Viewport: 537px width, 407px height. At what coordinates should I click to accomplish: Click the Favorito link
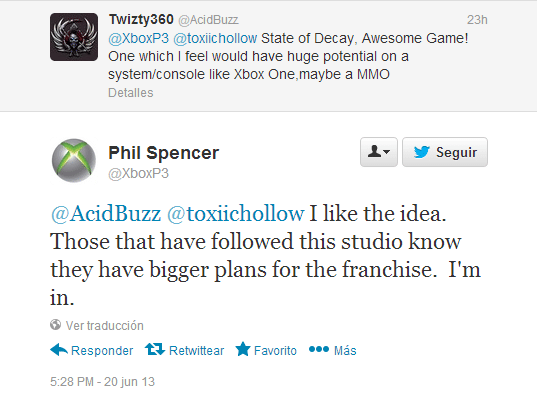pyautogui.click(x=275, y=350)
